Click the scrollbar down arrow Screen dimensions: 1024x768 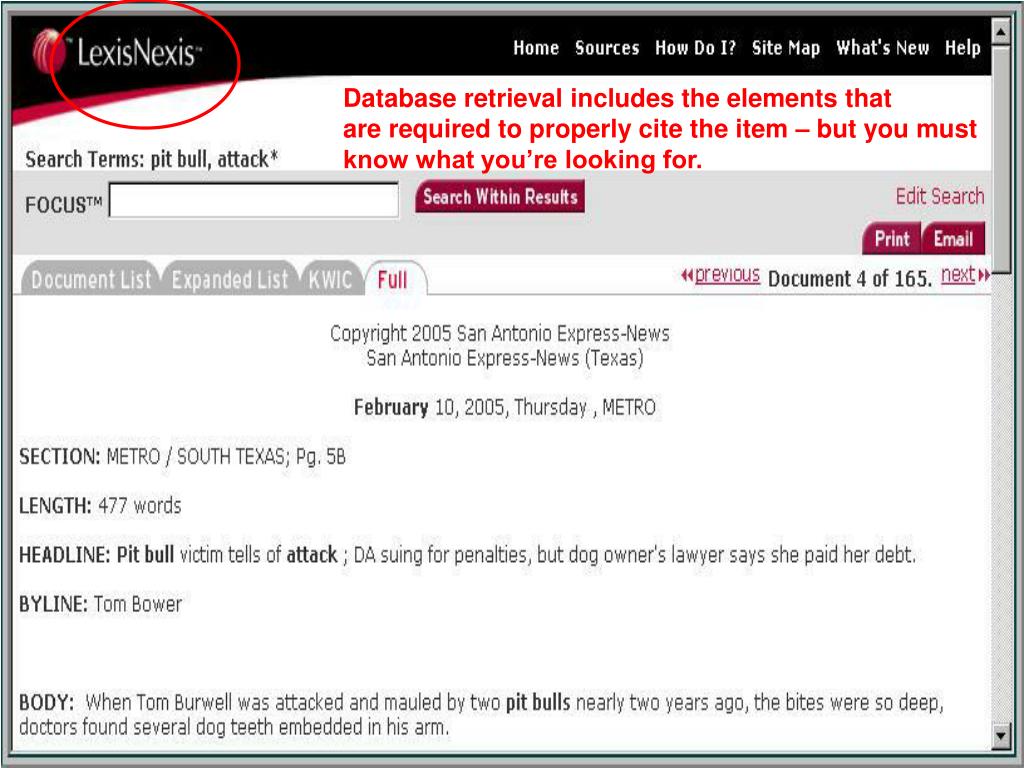point(1000,737)
